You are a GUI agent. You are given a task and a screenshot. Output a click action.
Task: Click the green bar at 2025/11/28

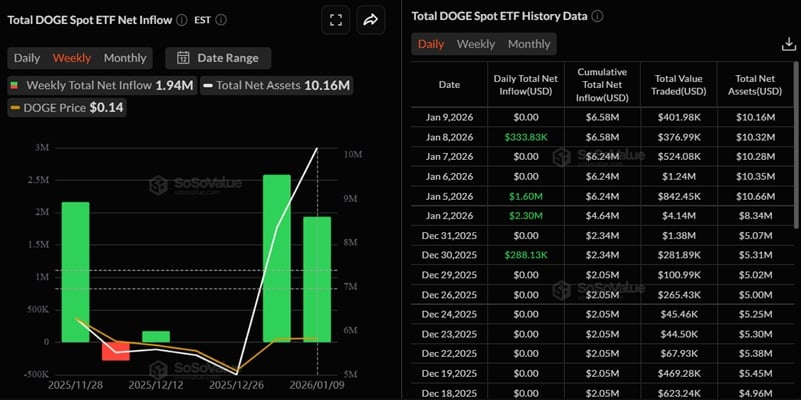[76, 272]
